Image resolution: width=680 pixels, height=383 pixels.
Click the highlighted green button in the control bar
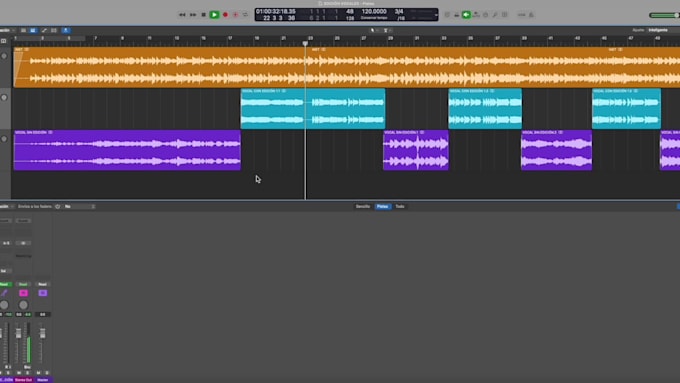[x=466, y=15]
